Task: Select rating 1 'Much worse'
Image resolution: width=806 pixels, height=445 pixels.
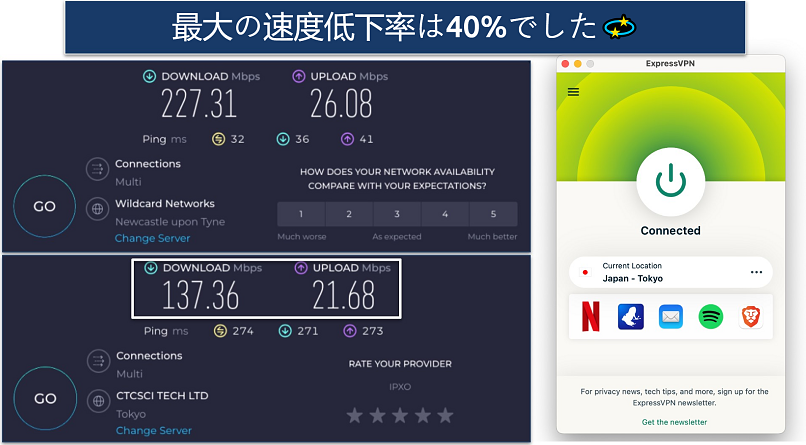Action: click(301, 214)
